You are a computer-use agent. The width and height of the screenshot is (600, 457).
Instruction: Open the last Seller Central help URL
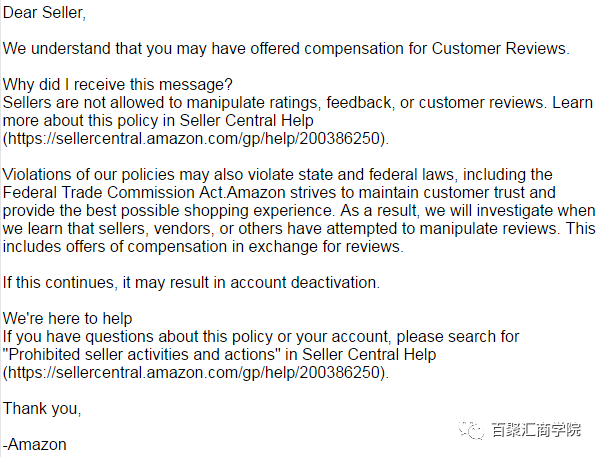click(x=195, y=373)
